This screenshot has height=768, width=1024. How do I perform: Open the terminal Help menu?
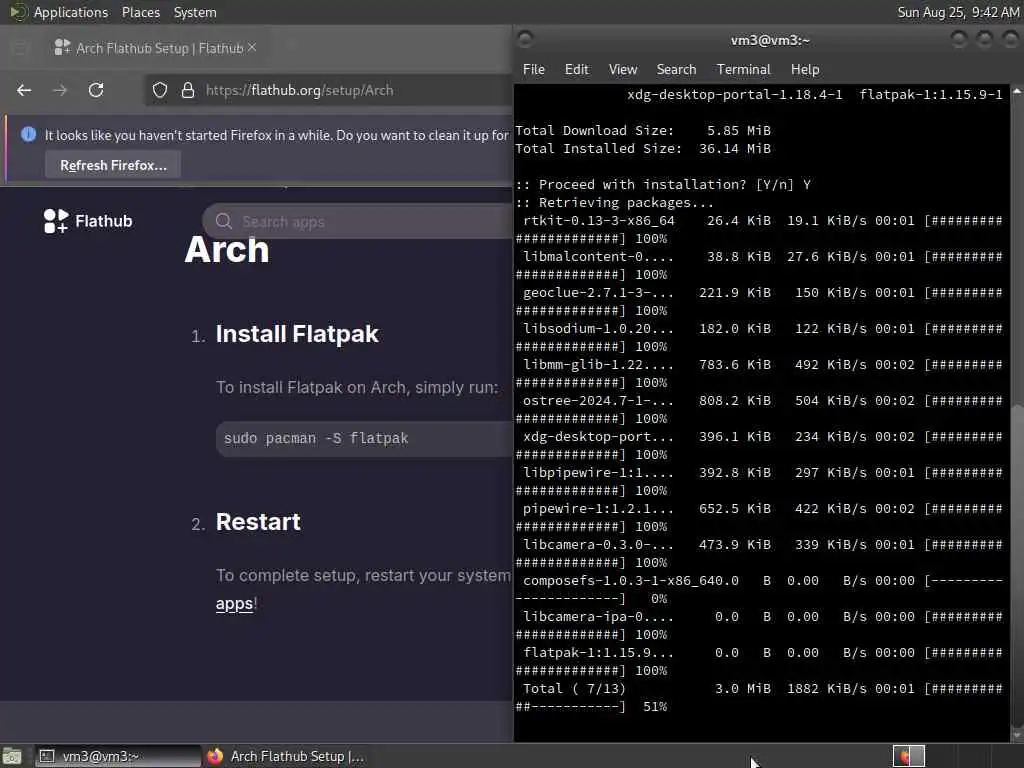tap(805, 69)
